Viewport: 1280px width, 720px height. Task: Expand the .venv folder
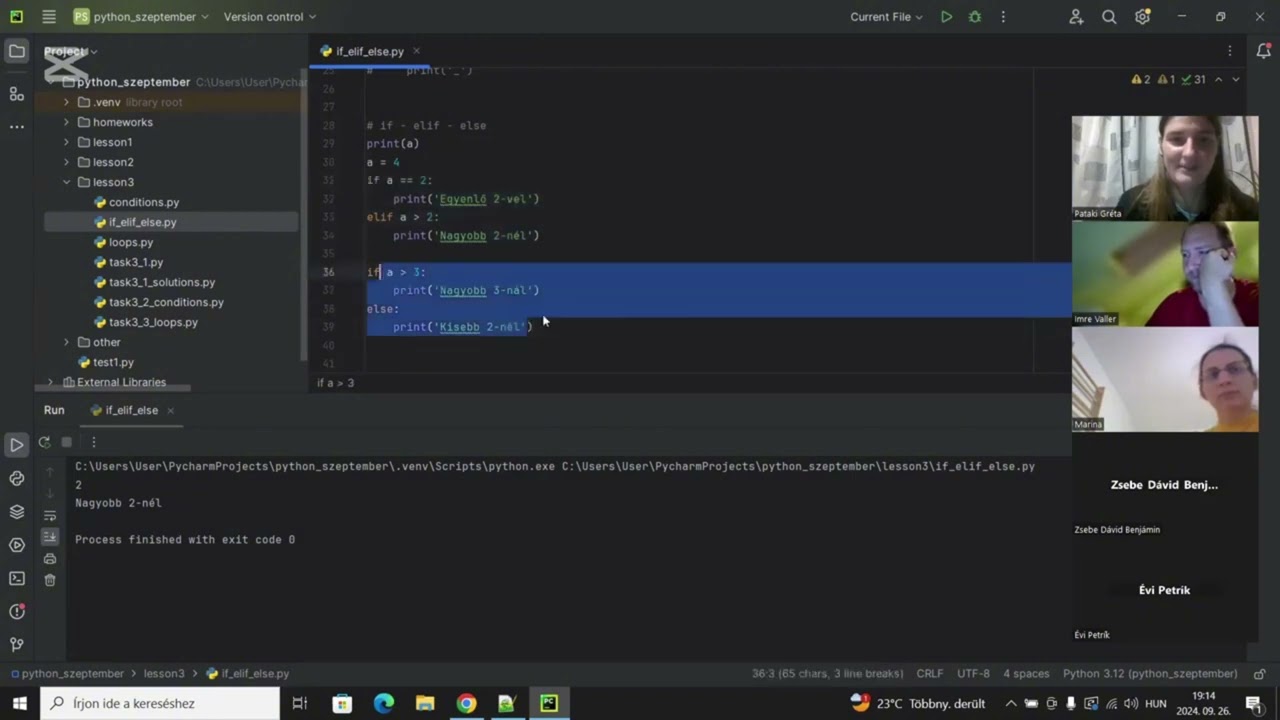(67, 102)
